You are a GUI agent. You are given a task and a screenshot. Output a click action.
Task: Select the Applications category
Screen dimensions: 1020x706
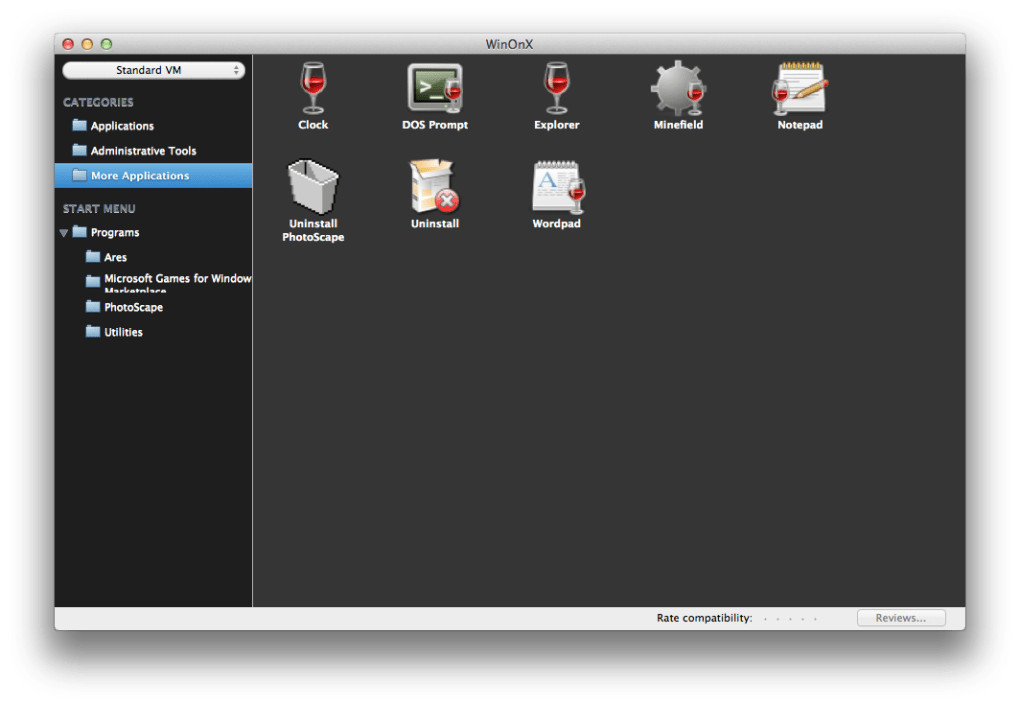coord(154,126)
